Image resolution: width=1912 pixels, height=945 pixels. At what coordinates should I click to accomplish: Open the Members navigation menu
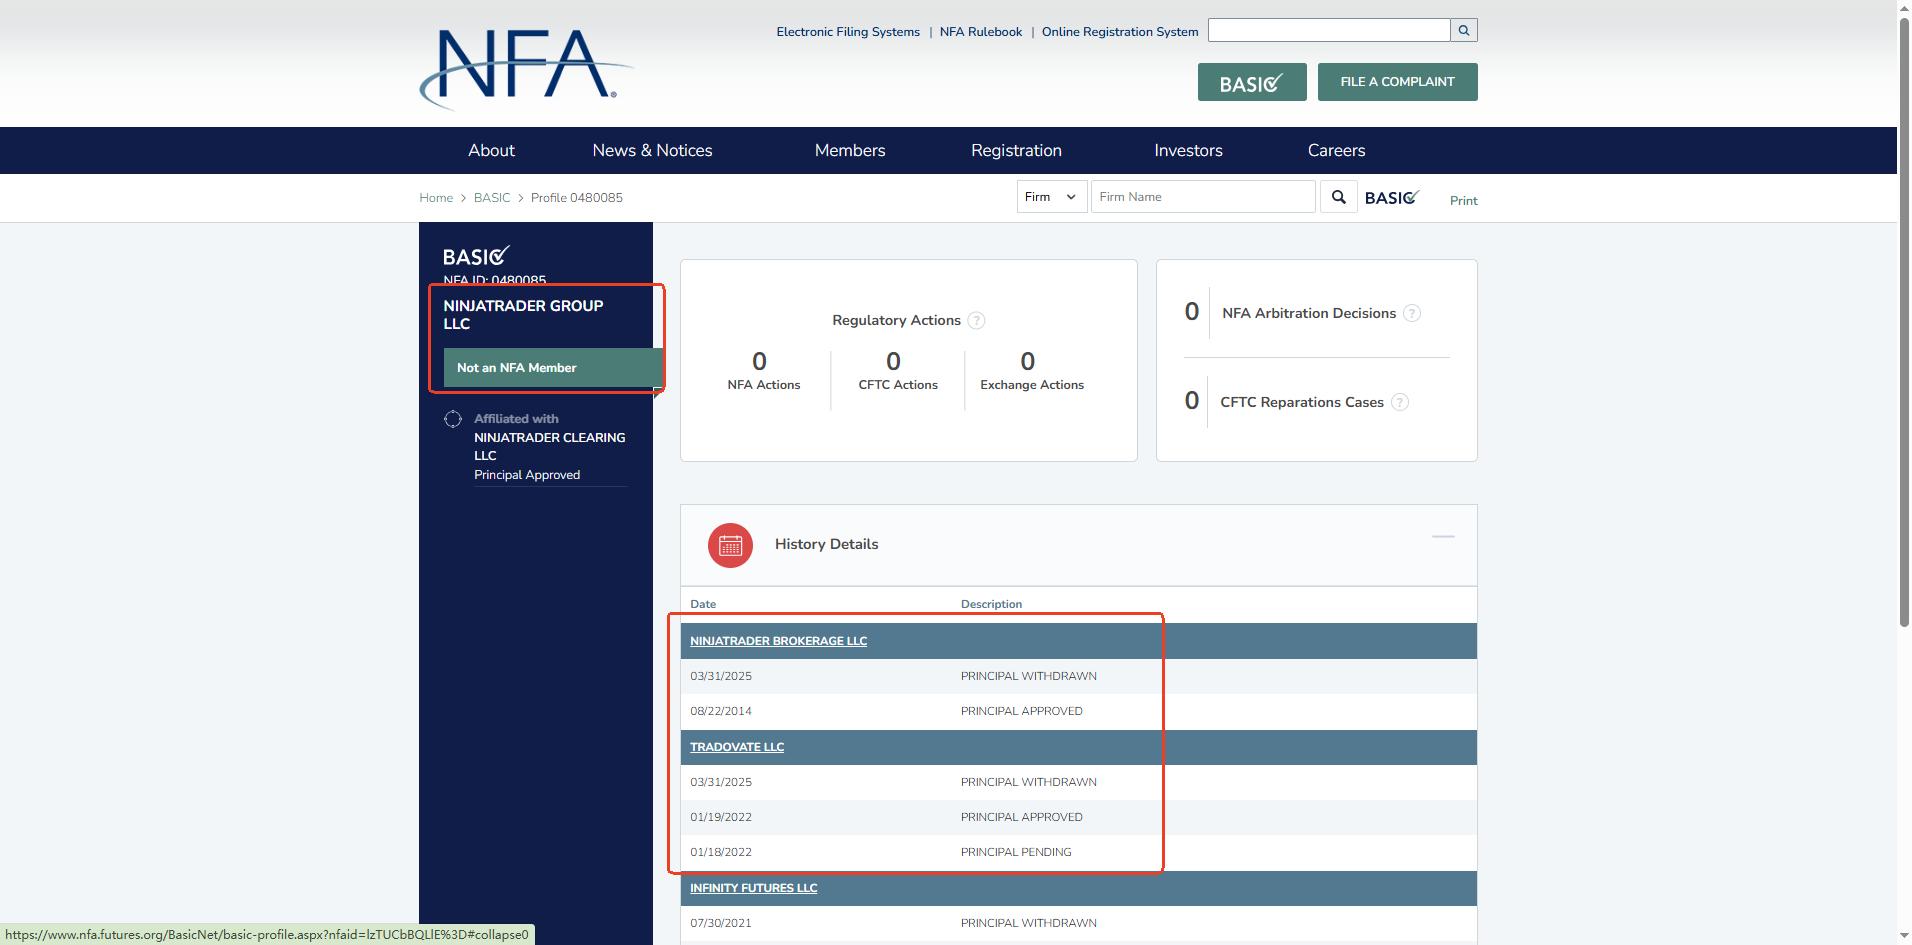[849, 151]
